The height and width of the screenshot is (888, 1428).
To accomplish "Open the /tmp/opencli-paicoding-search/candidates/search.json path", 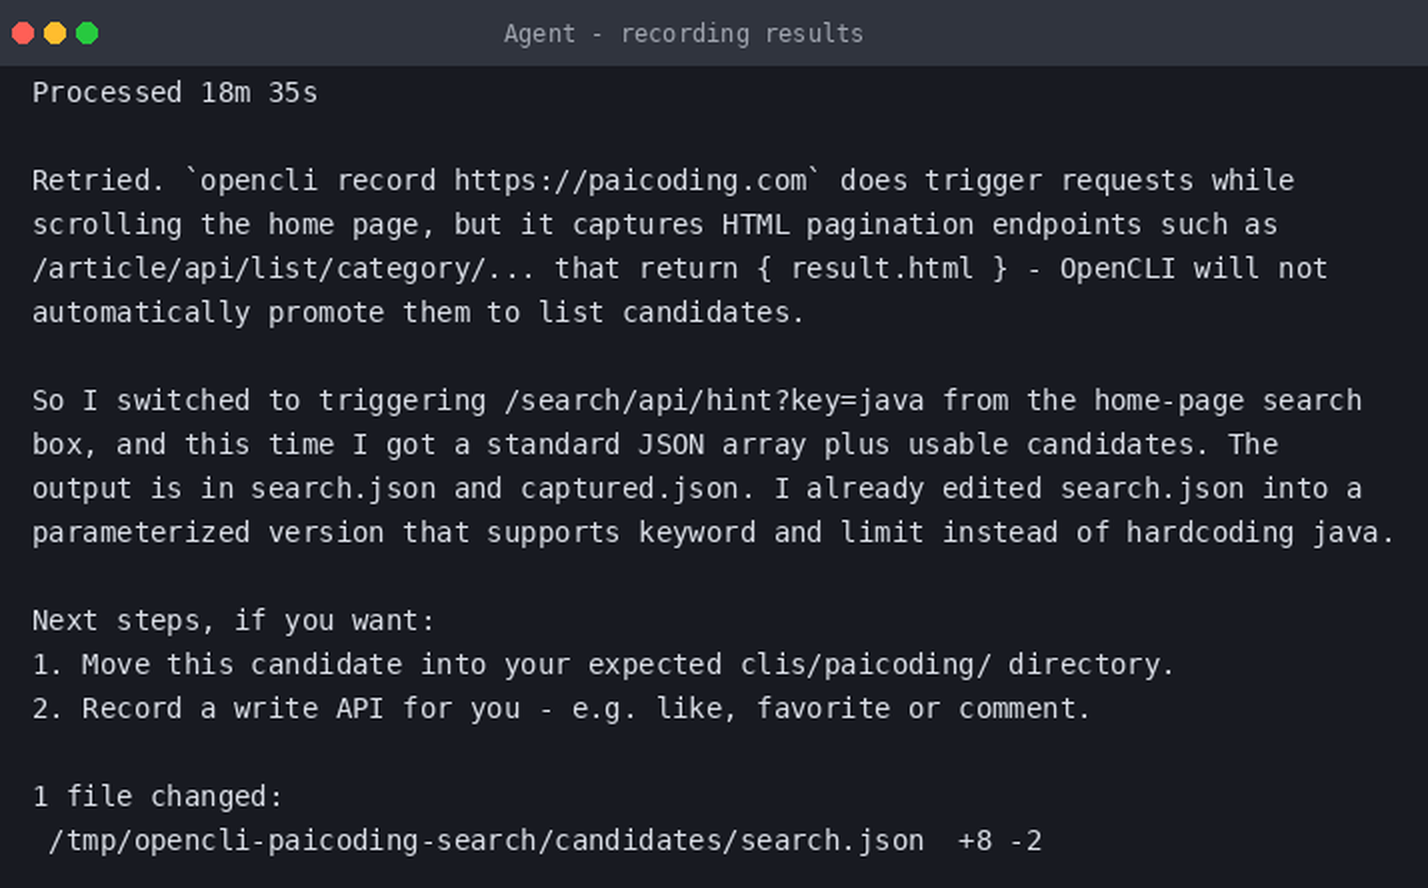I will (486, 841).
